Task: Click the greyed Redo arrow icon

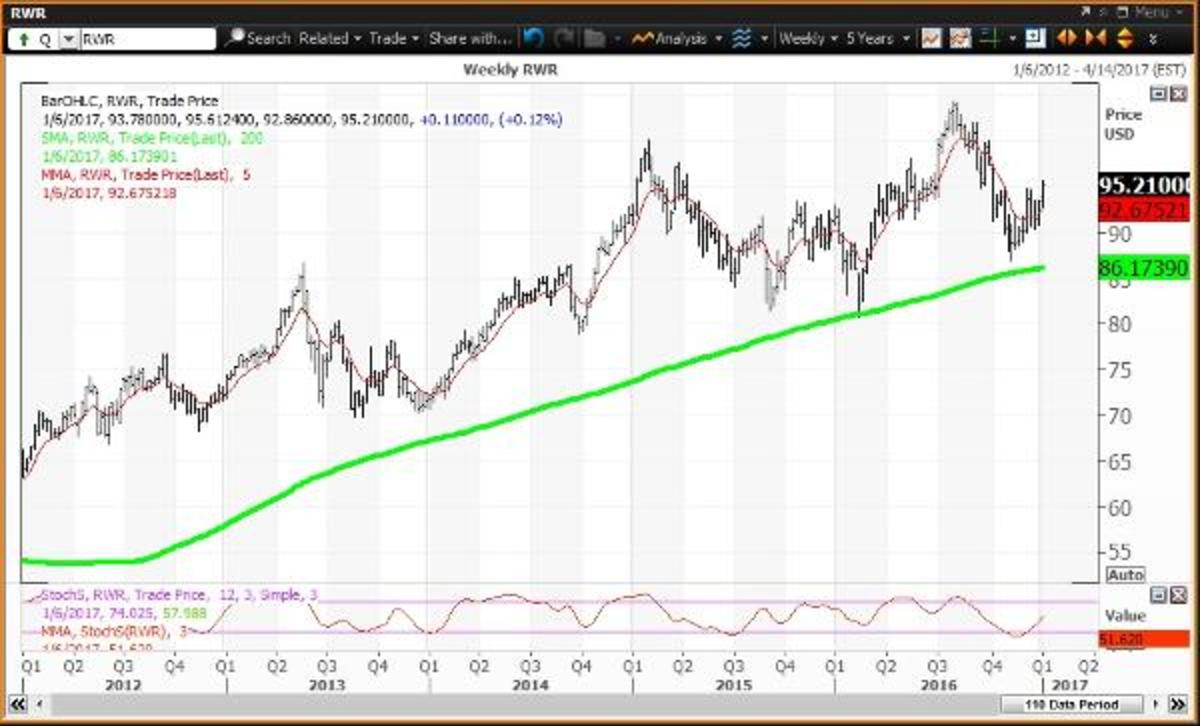Action: (564, 39)
